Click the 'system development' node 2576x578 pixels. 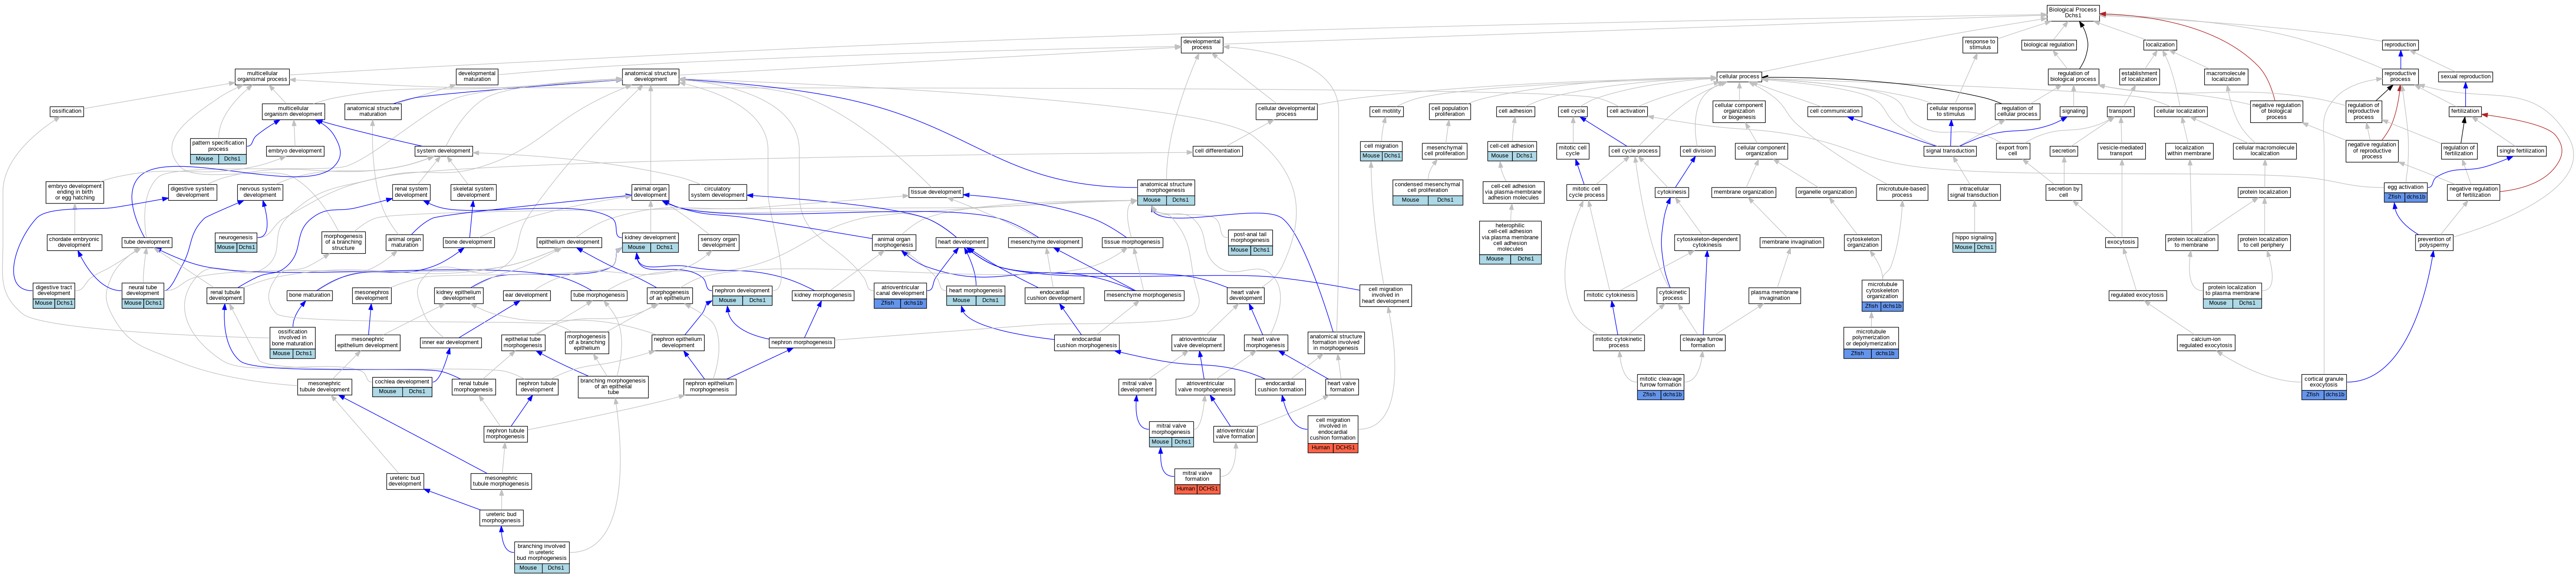[444, 151]
